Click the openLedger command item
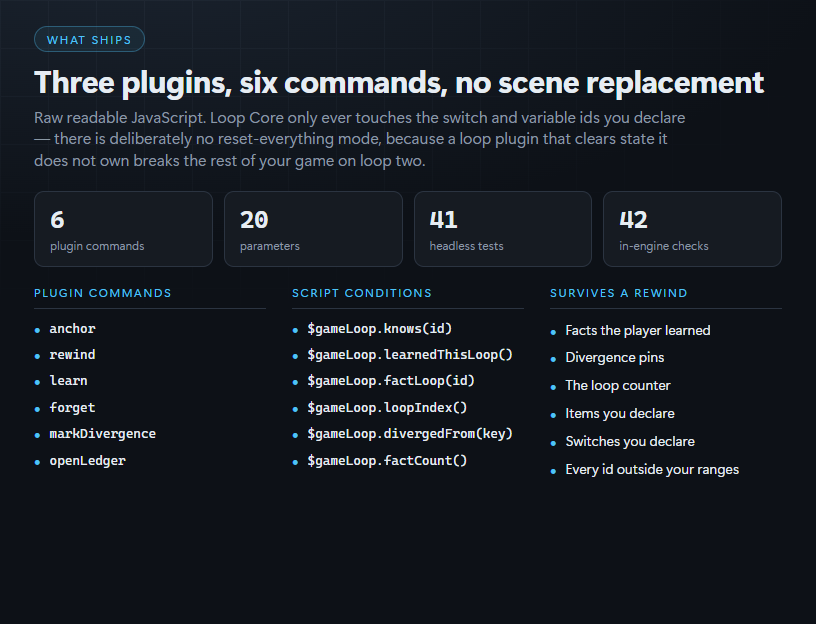This screenshot has height=624, width=816. click(x=87, y=461)
